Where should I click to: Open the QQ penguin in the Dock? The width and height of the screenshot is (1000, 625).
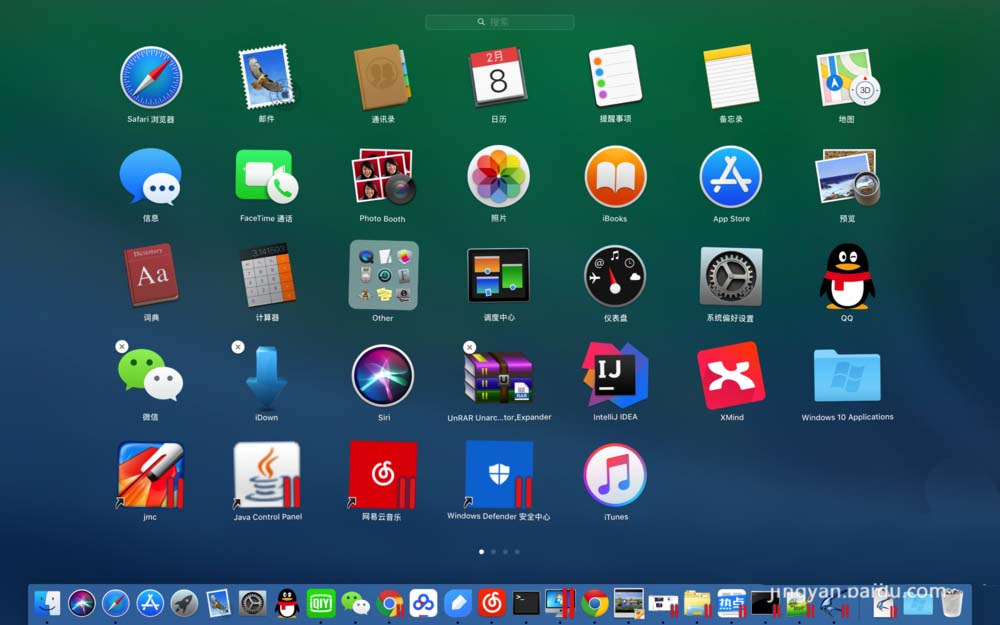pos(287,603)
